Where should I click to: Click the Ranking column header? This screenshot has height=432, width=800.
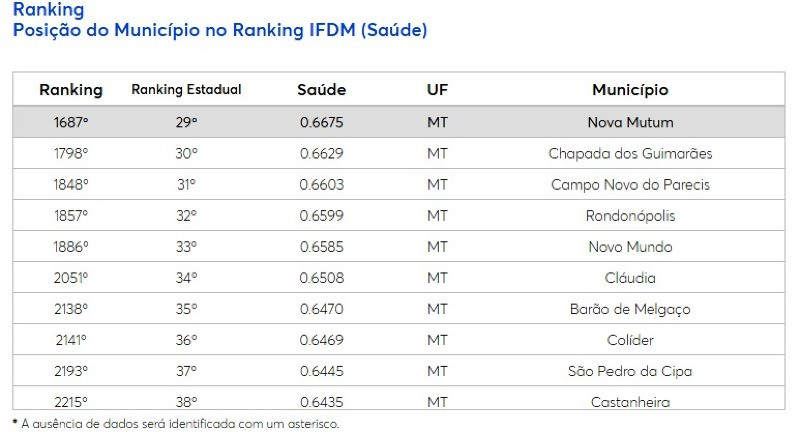click(x=71, y=90)
